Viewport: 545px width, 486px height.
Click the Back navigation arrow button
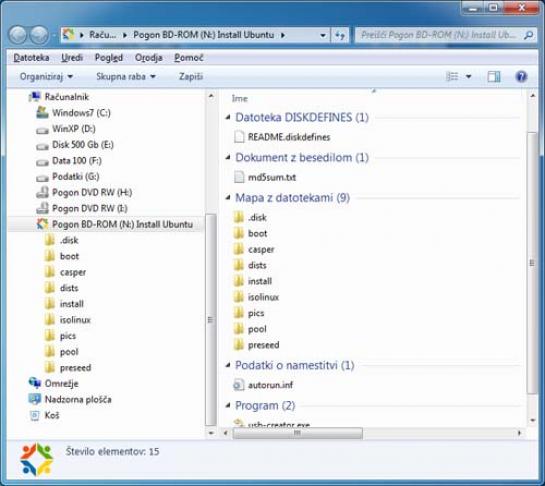click(x=17, y=35)
